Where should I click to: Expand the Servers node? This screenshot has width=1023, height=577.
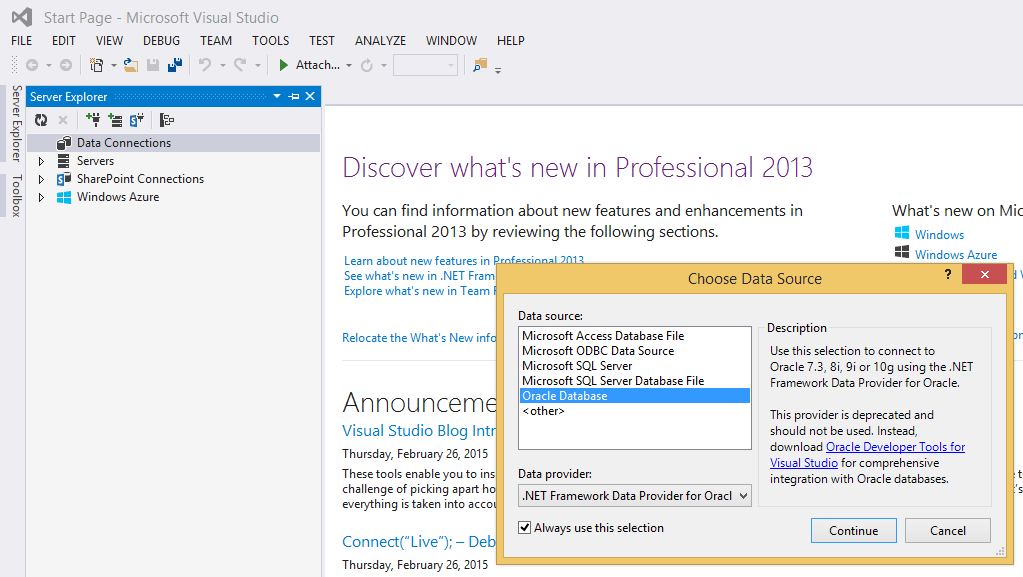coord(41,161)
